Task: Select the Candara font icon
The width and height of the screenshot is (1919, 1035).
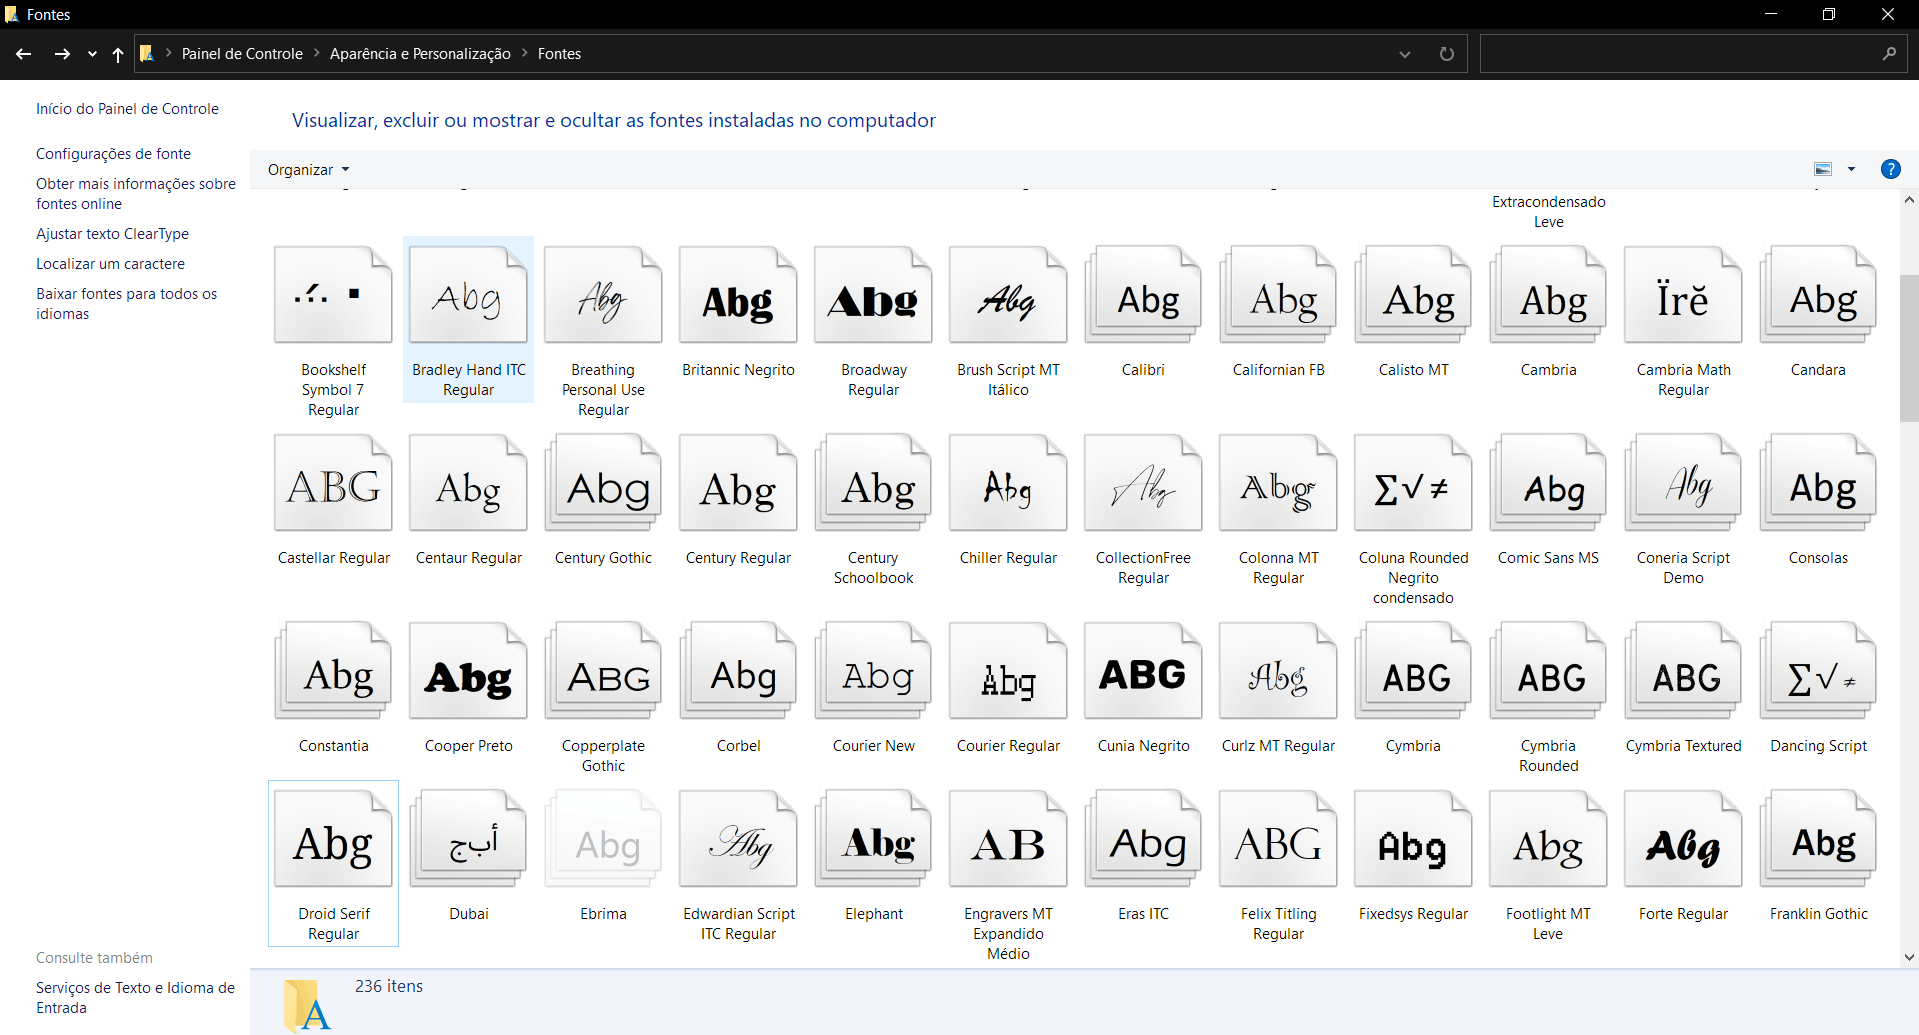Action: [1818, 295]
